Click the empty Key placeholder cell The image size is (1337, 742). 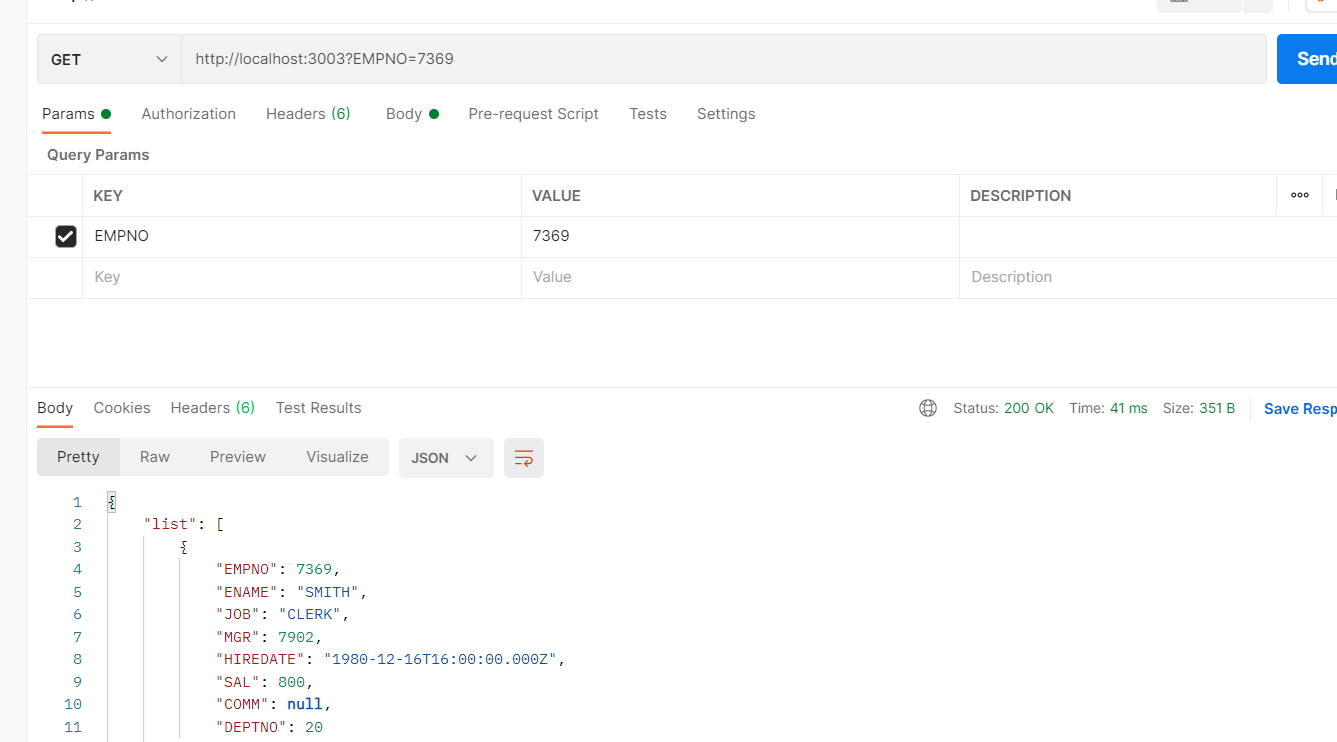tap(300, 277)
